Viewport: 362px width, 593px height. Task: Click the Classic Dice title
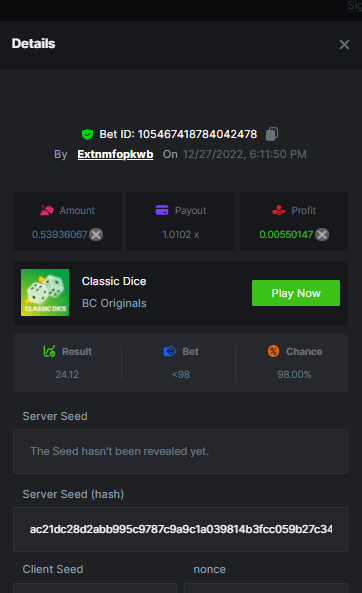click(x=114, y=281)
